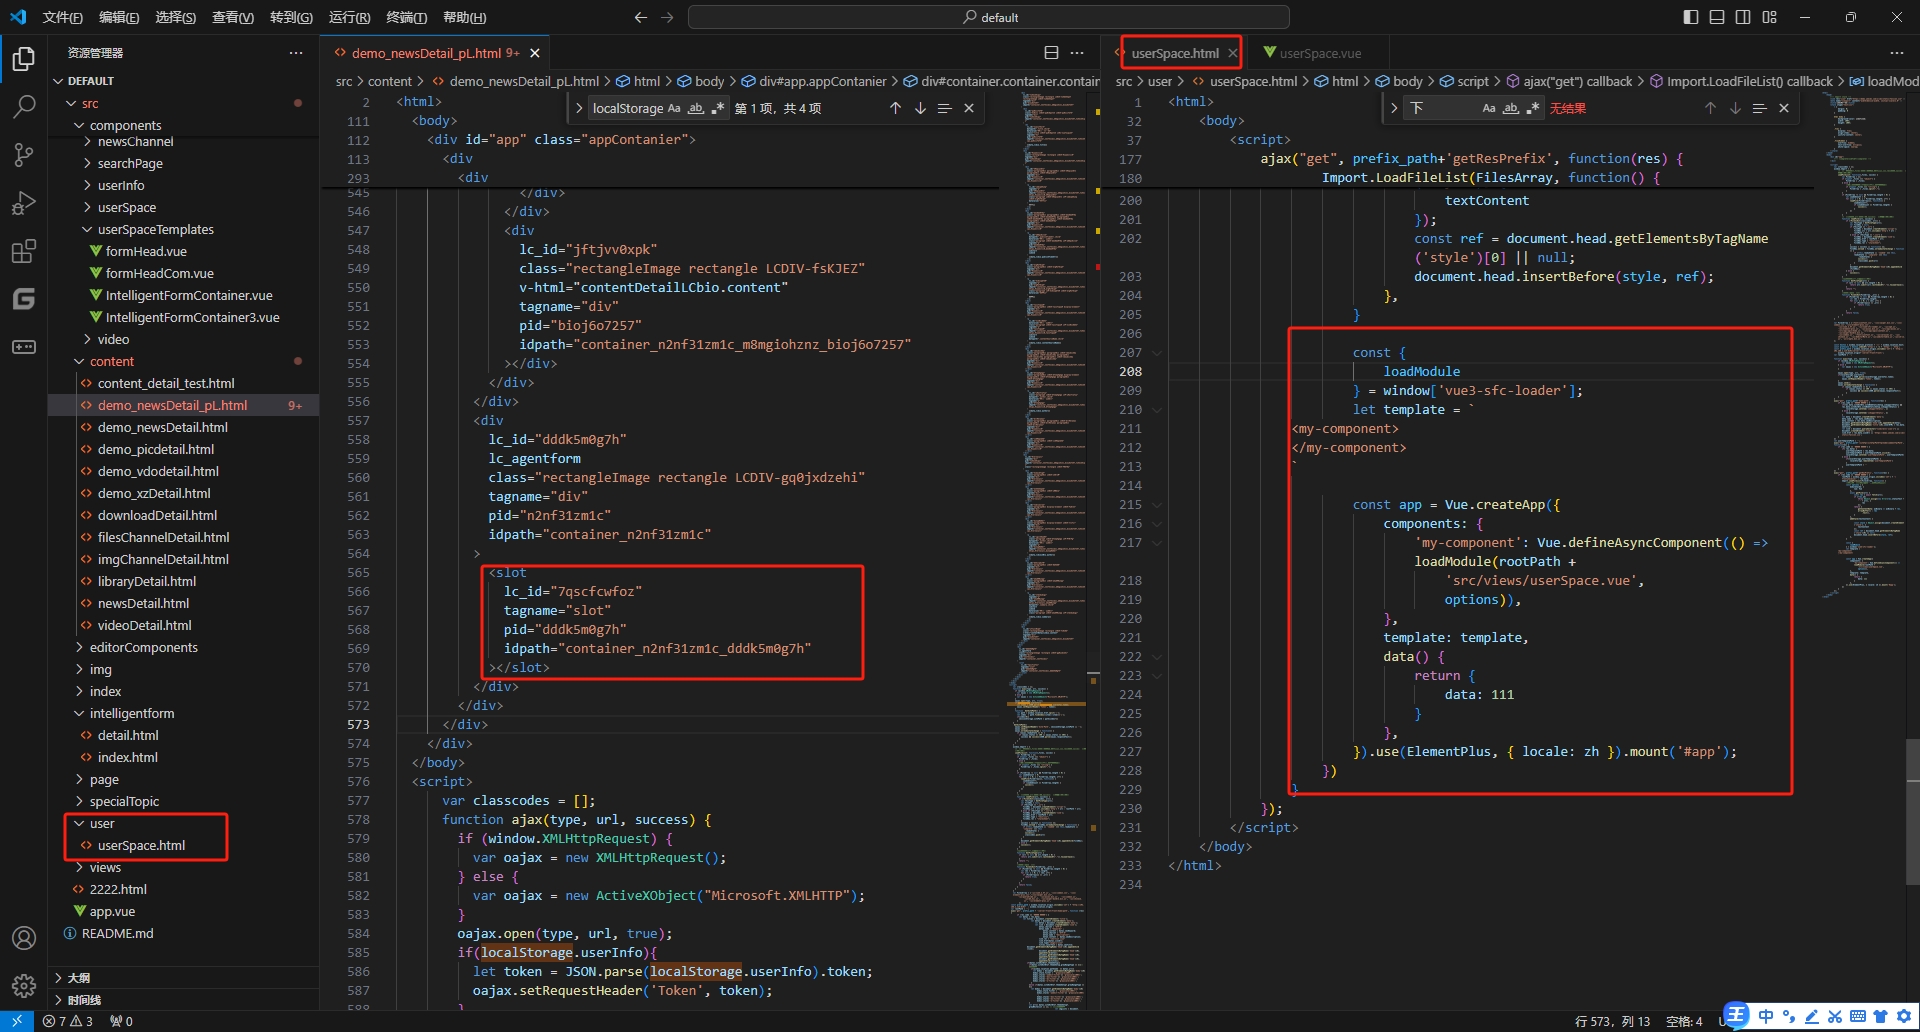
Task: Open the 终端 (Terminal) menu
Action: [406, 17]
